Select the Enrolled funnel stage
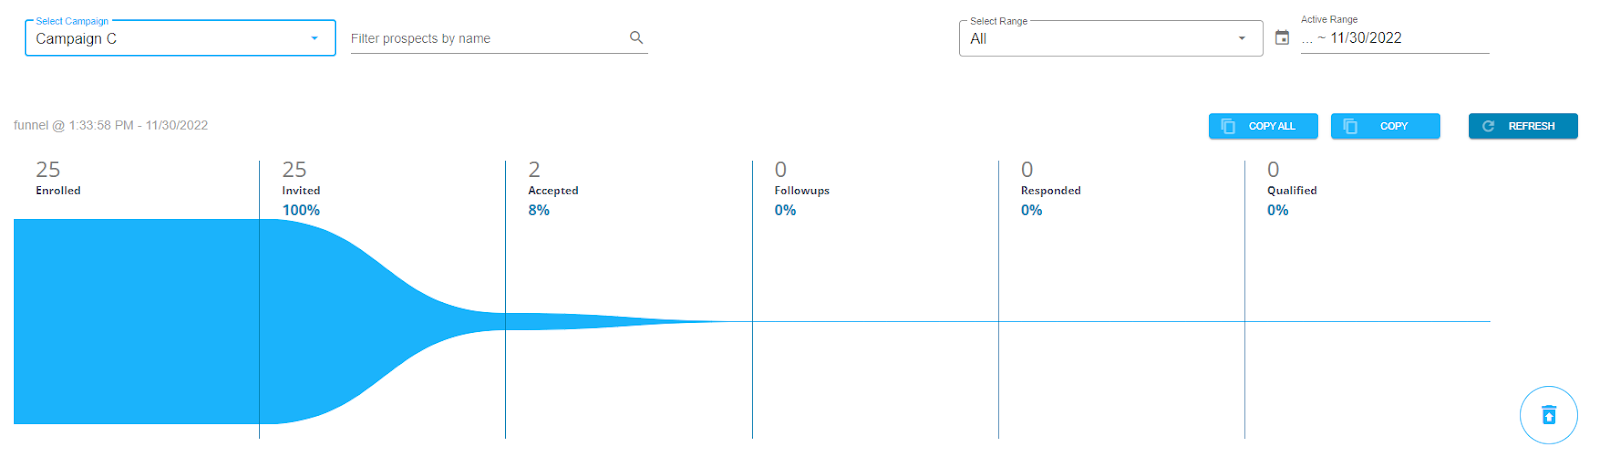The height and width of the screenshot is (458, 1600). [x=58, y=190]
